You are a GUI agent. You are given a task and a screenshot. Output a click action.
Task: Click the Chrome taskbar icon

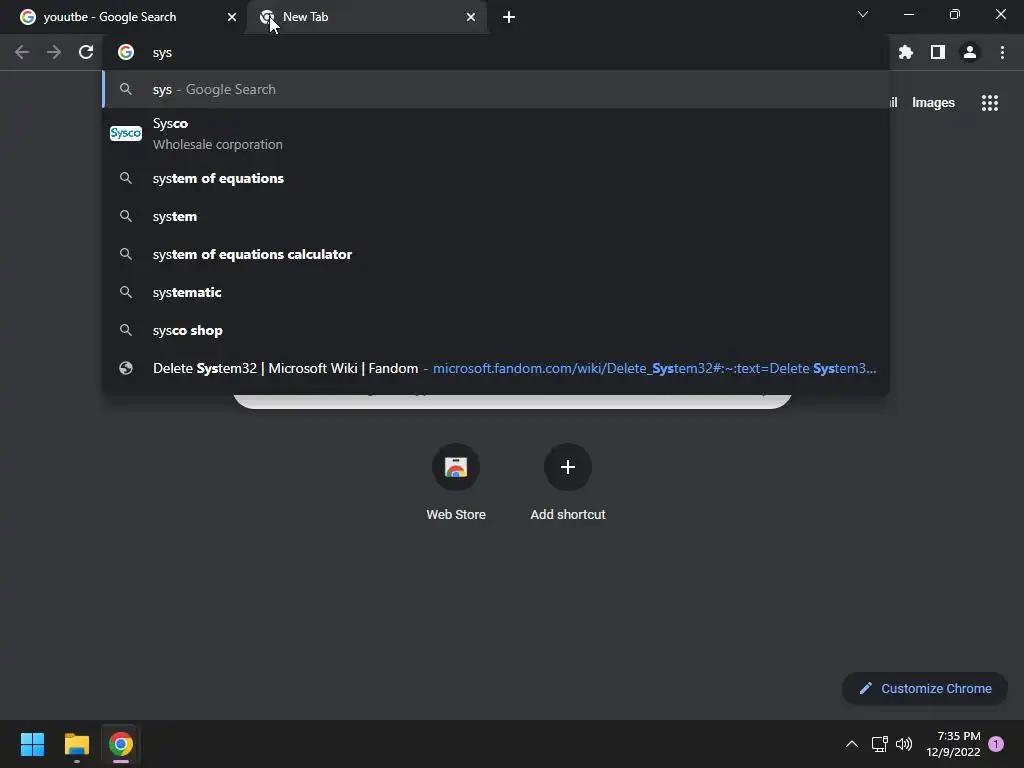pos(121,744)
